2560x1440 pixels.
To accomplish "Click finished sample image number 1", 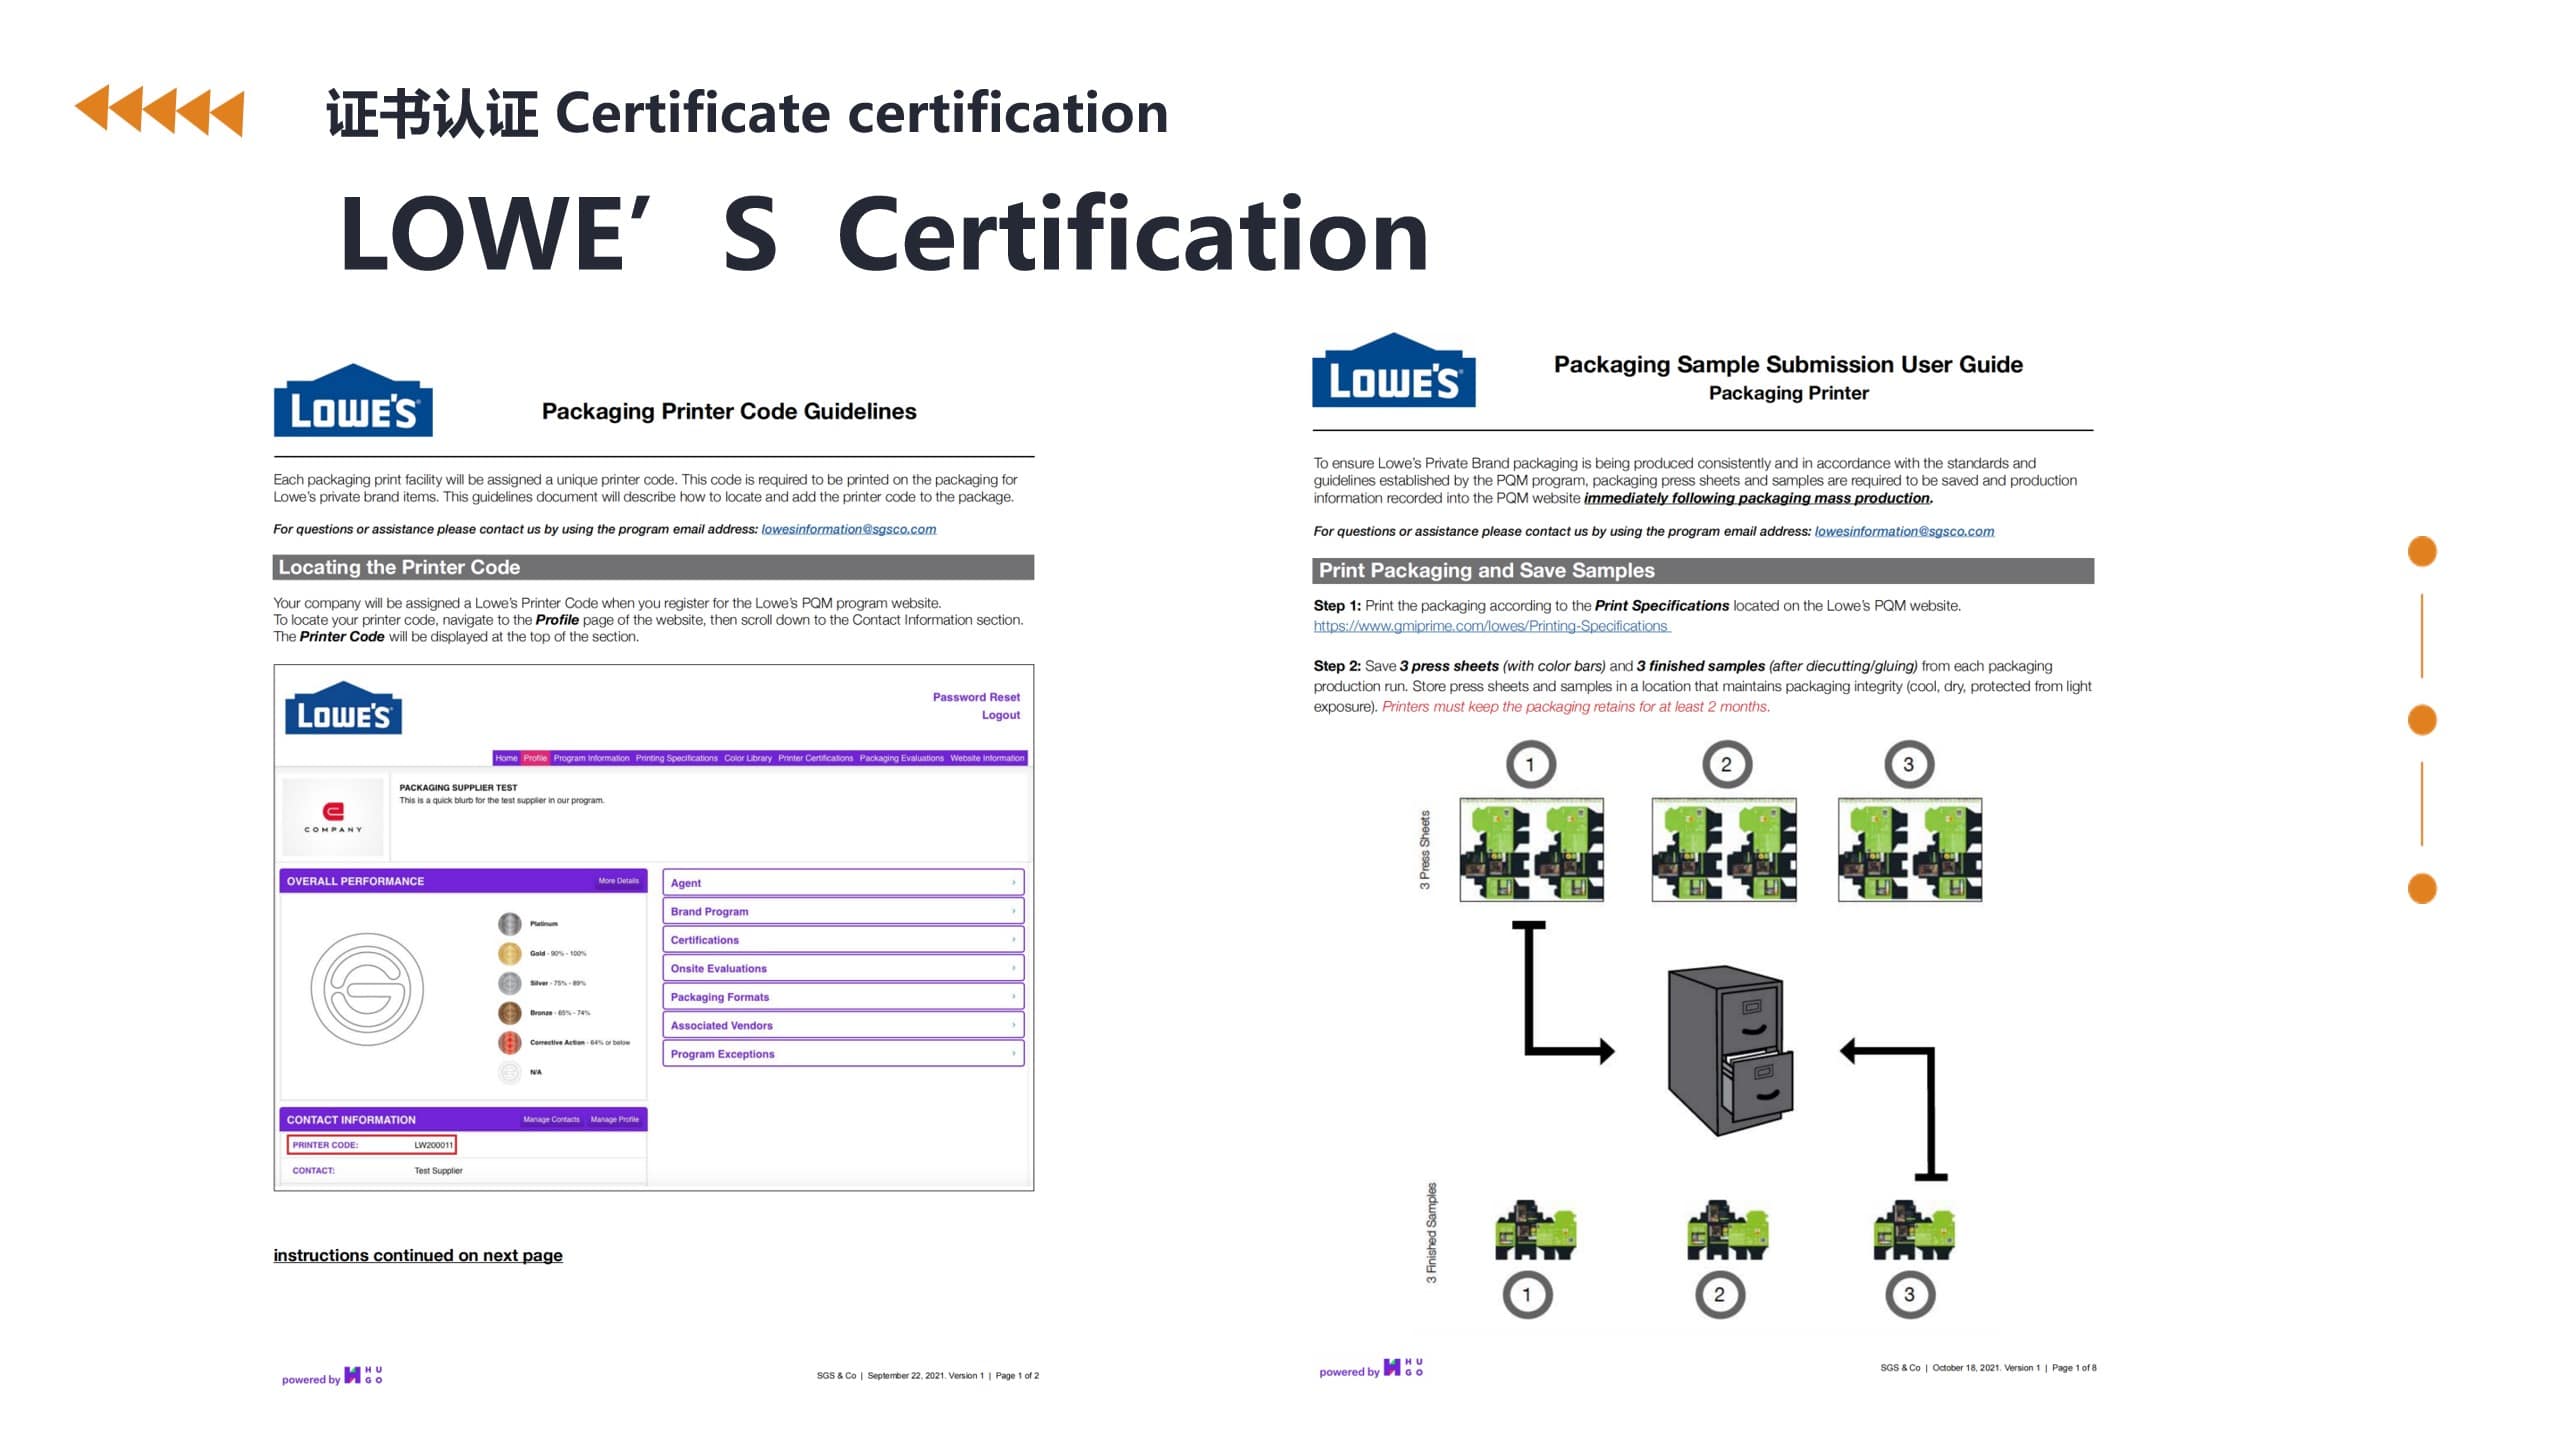I will coord(1535,1230).
